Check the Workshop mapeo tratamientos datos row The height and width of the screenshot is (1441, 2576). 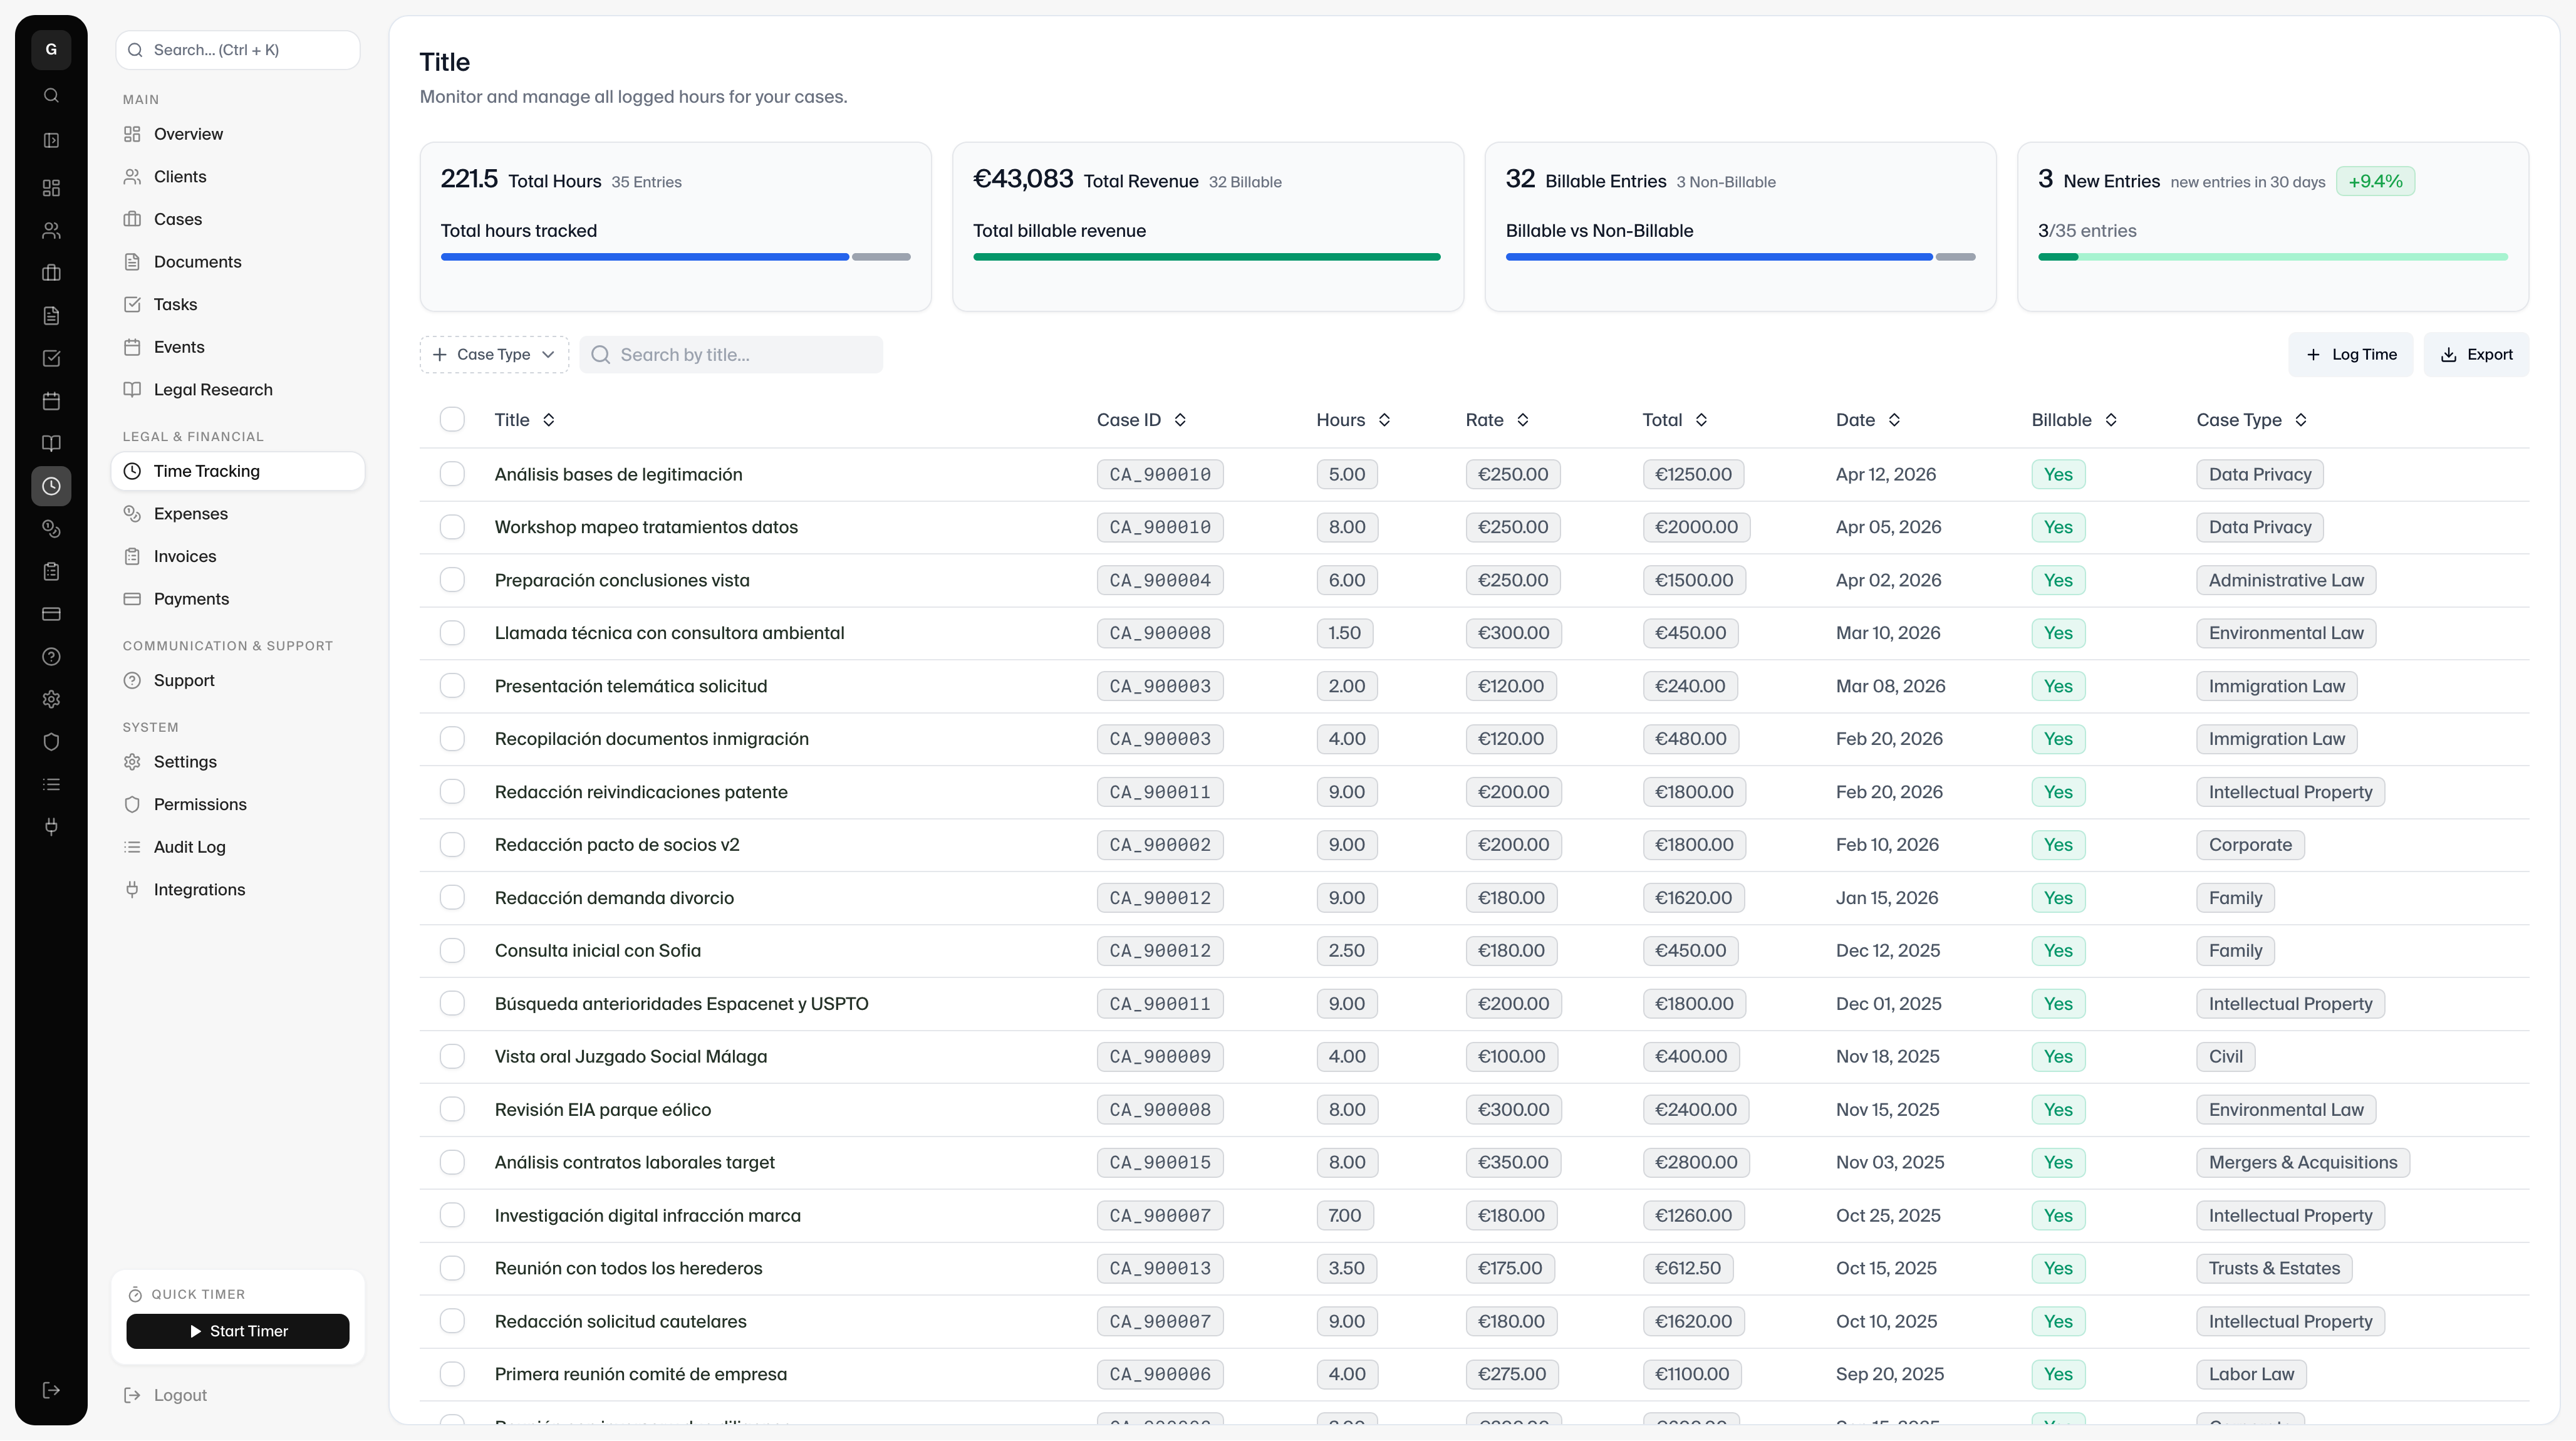click(x=452, y=527)
